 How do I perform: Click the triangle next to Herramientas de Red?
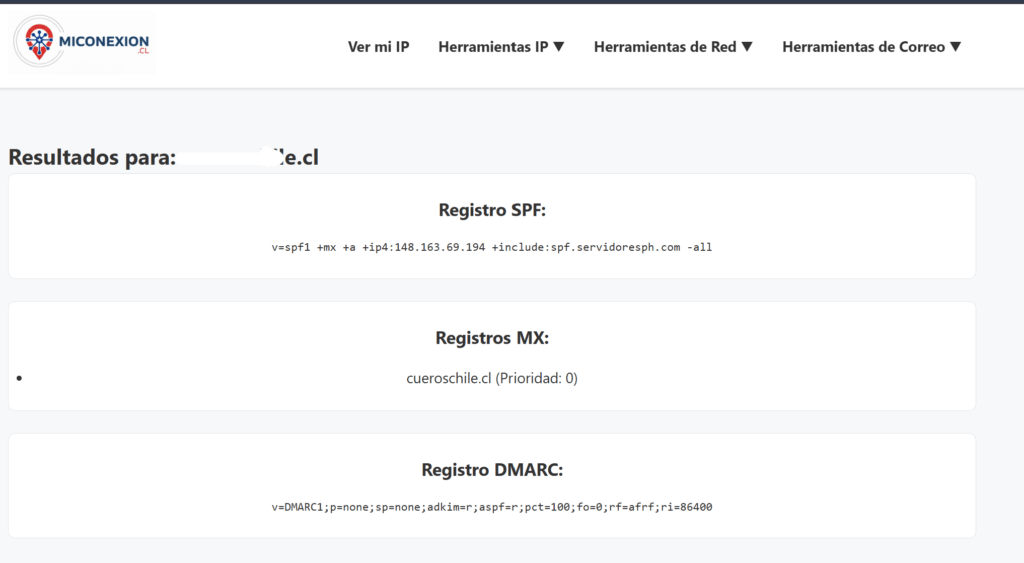pos(747,47)
